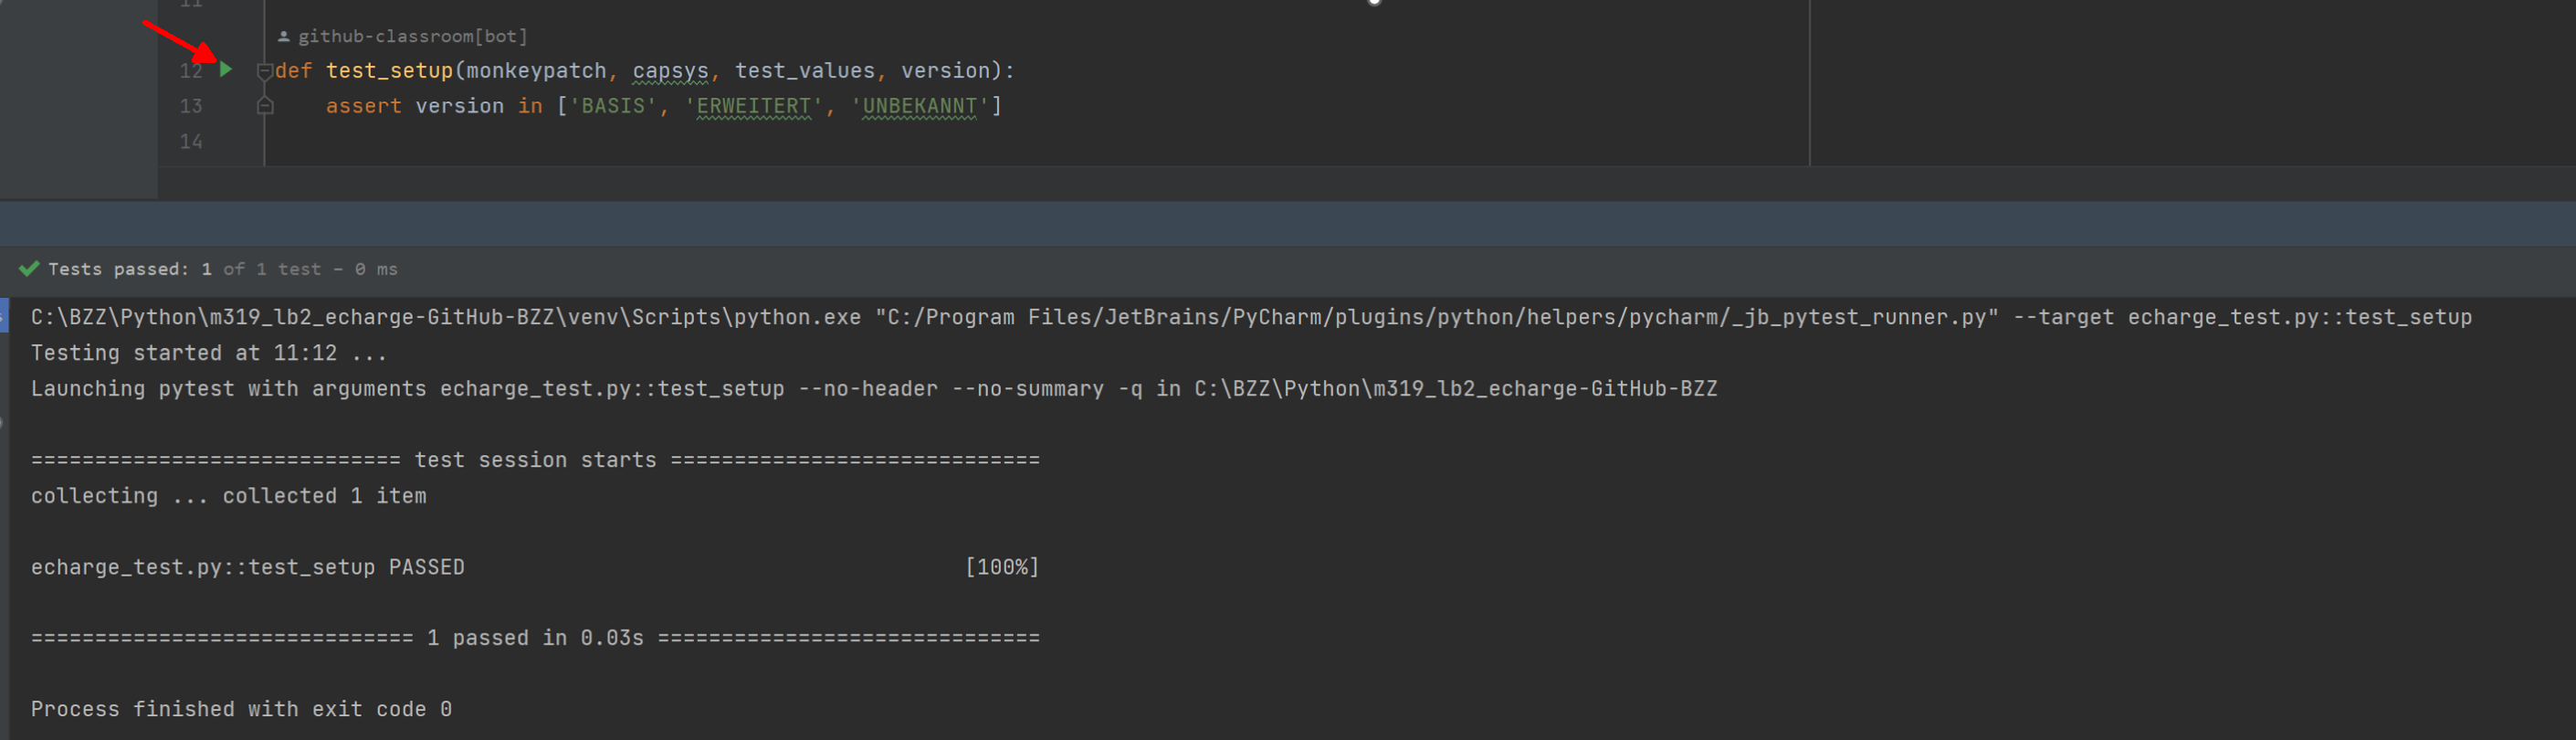Click the Tests passed status text

118,269
